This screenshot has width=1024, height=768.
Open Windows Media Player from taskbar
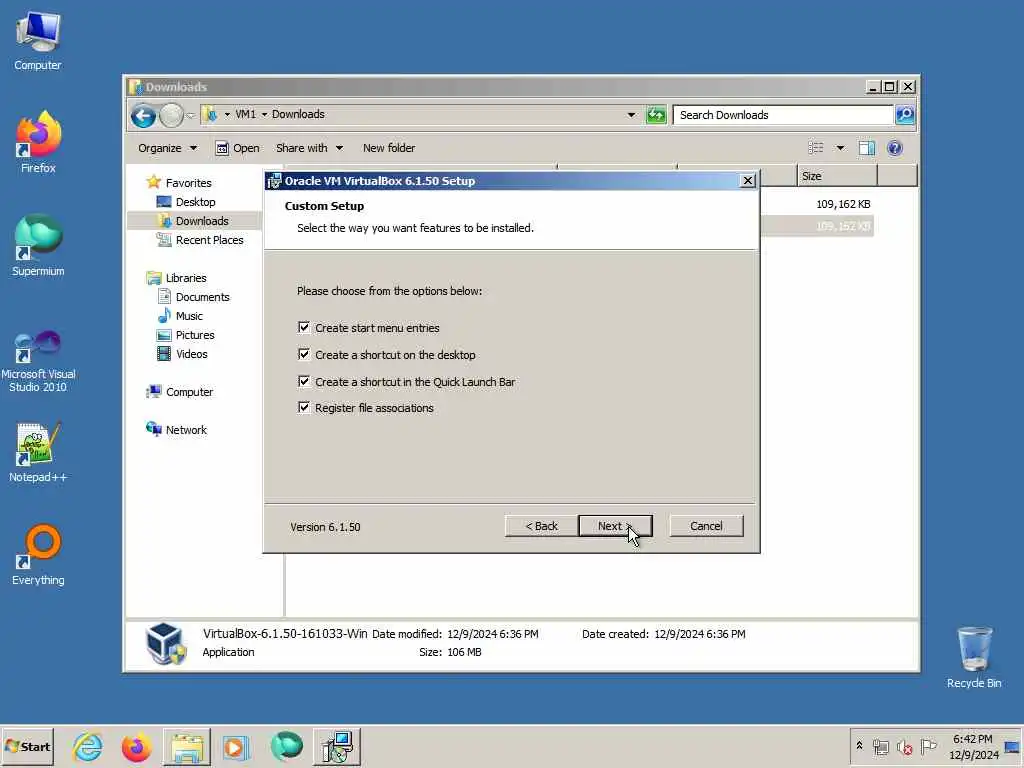click(x=236, y=746)
